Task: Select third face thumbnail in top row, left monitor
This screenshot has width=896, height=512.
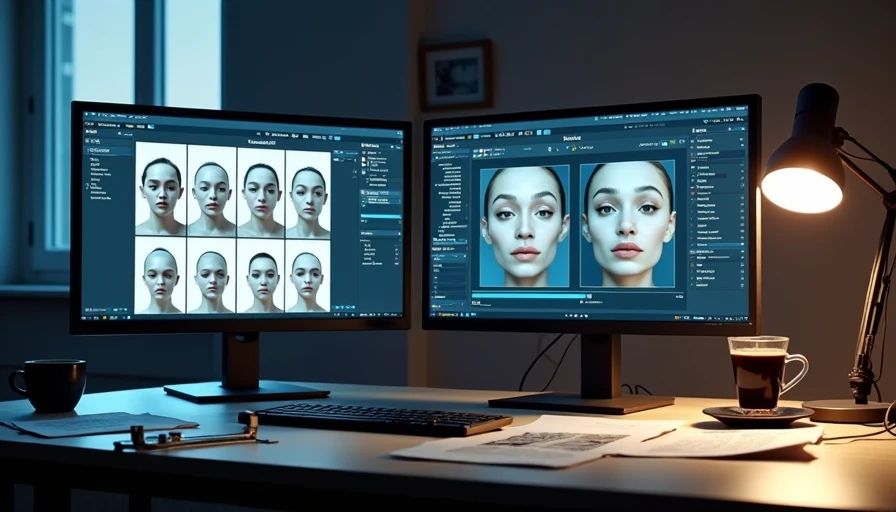Action: click(x=261, y=191)
